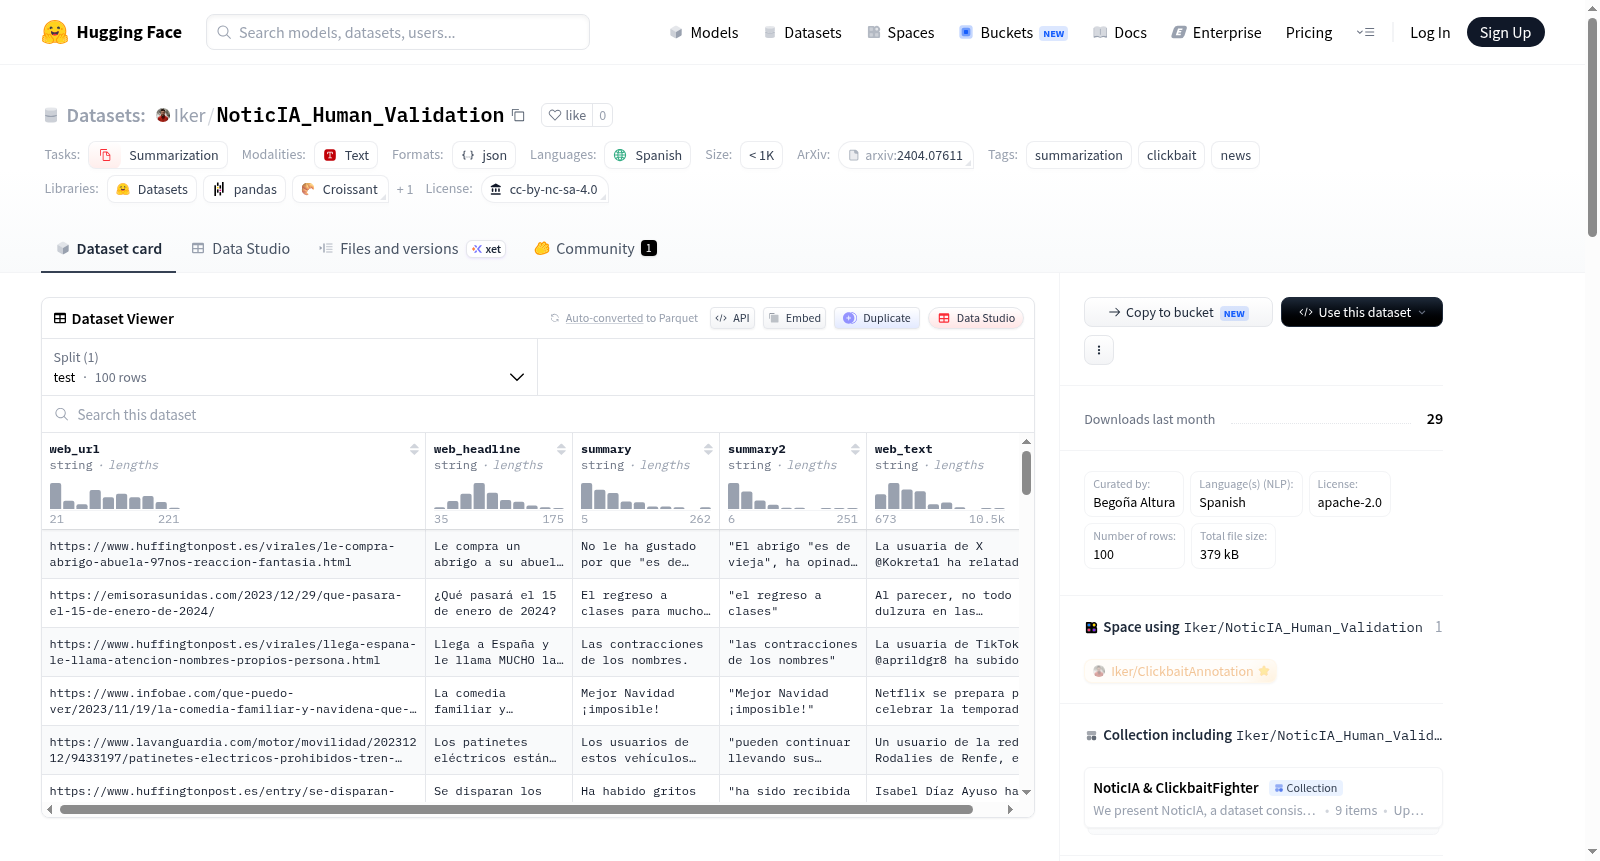The image size is (1600, 861).
Task: Click the web_url lengths histogram
Action: [x=114, y=495]
